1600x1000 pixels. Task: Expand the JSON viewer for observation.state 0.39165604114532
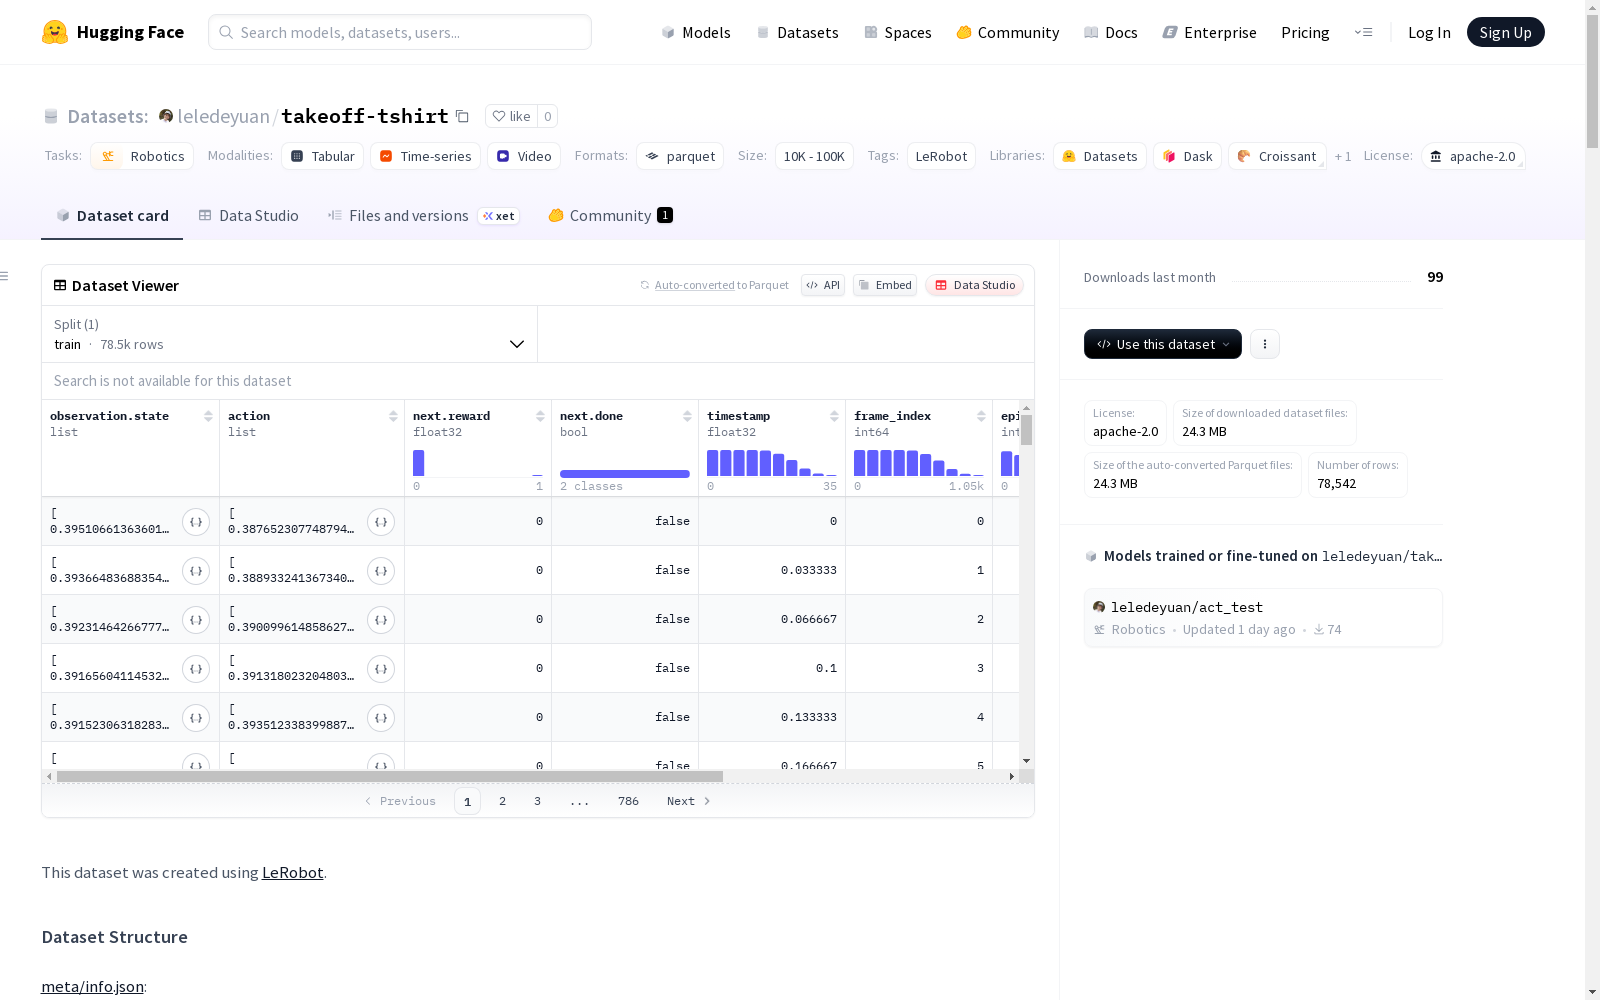196,669
